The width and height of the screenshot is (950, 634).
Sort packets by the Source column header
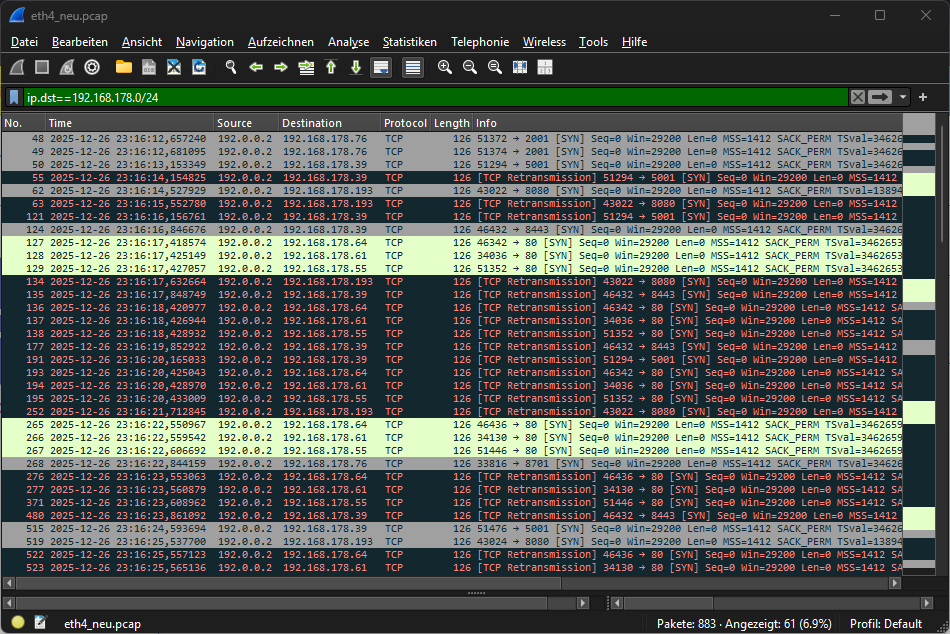pos(246,123)
